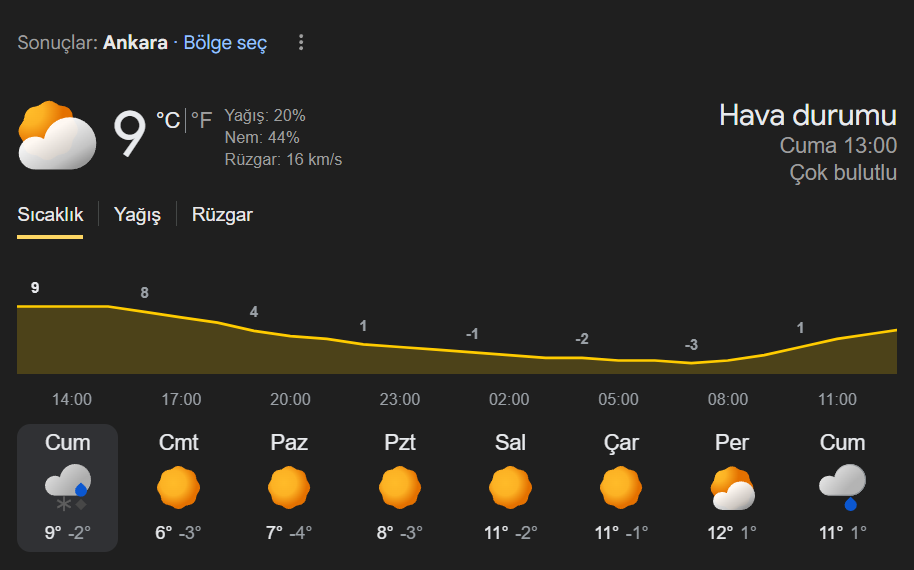
Task: Select the Sıcaklık tab
Action: click(50, 215)
